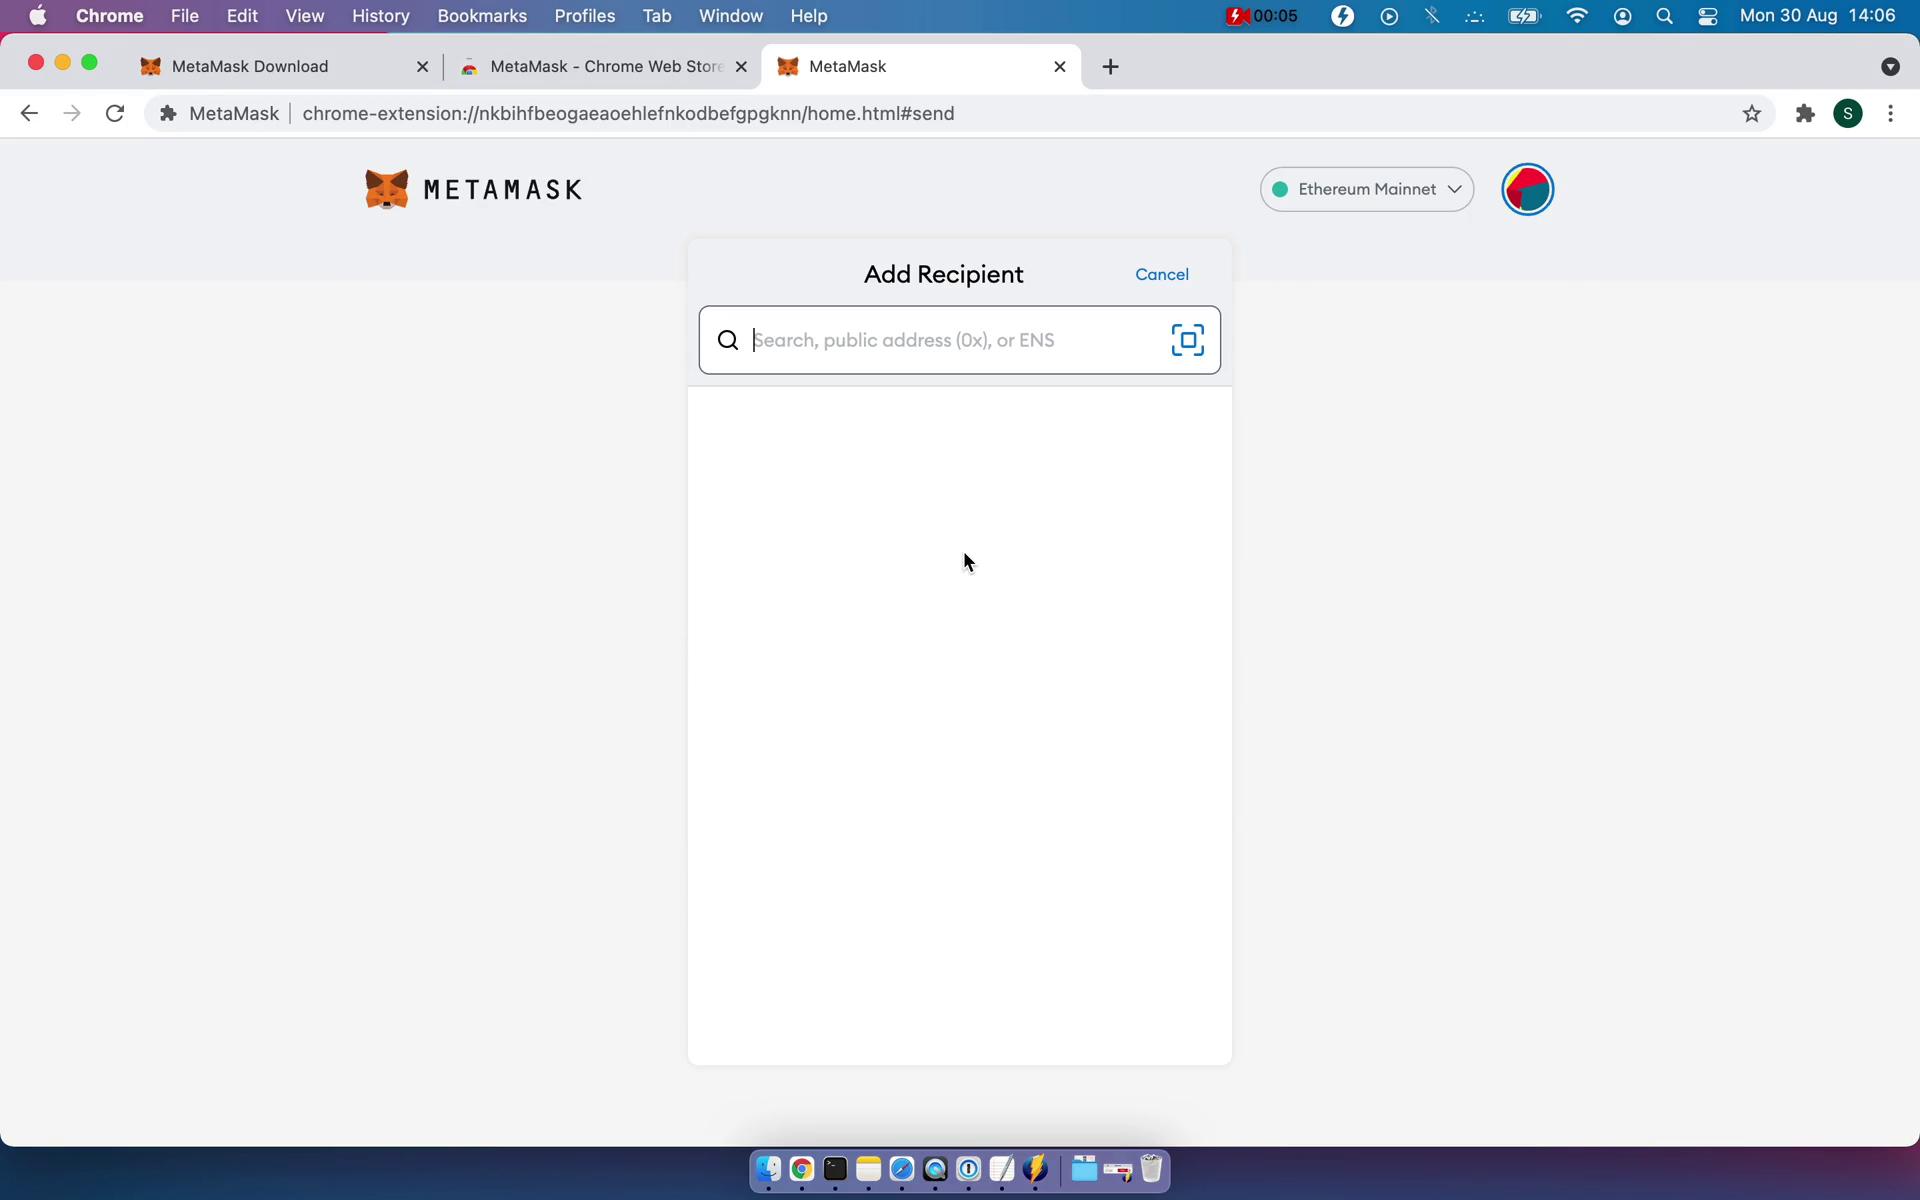Open the account avatar menu
Screen dimensions: 1920x1200
(1527, 189)
